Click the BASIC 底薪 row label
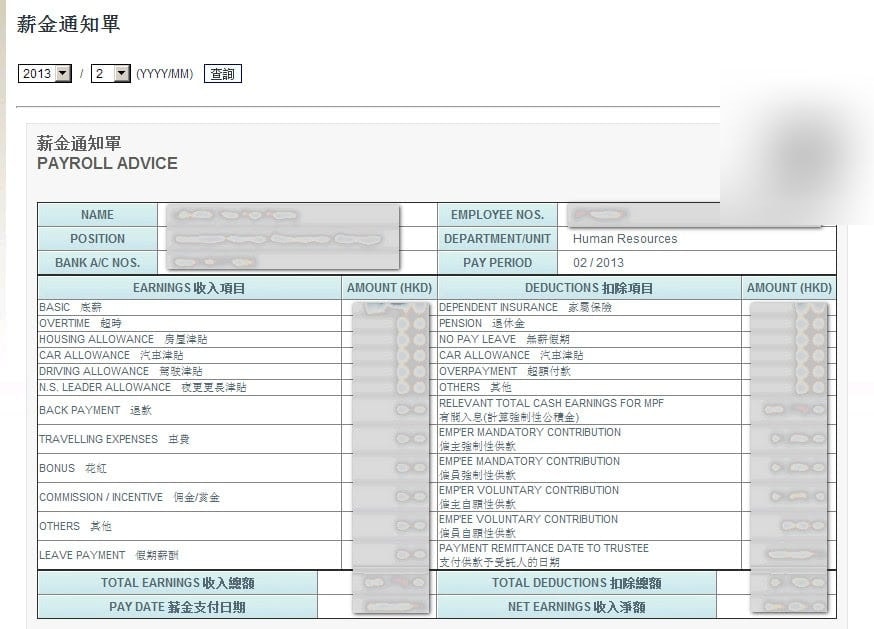This screenshot has height=629, width=874. coord(70,307)
